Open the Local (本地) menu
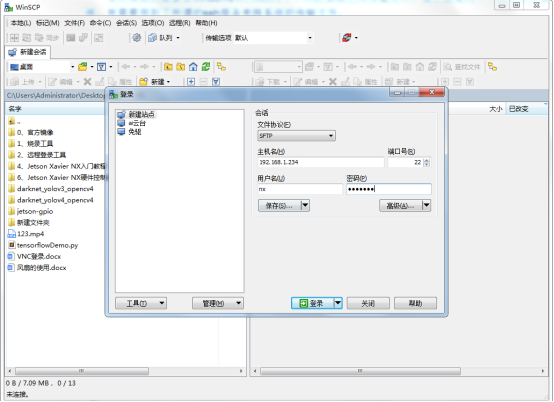The height and width of the screenshot is (402, 554). tap(20, 23)
